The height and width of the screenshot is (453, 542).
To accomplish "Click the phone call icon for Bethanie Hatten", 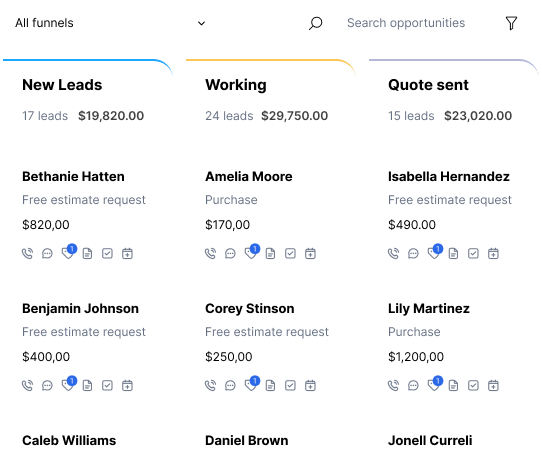I will pyautogui.click(x=27, y=254).
